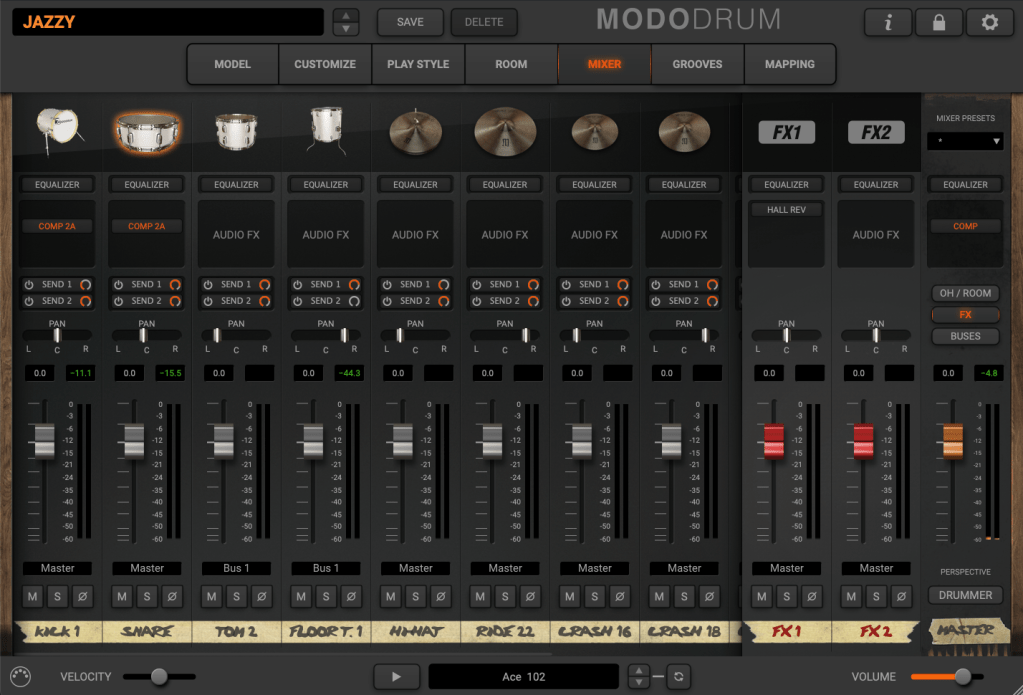Open Tom 2 output Bus 1 selector
The width and height of the screenshot is (1023, 695).
[x=236, y=568]
